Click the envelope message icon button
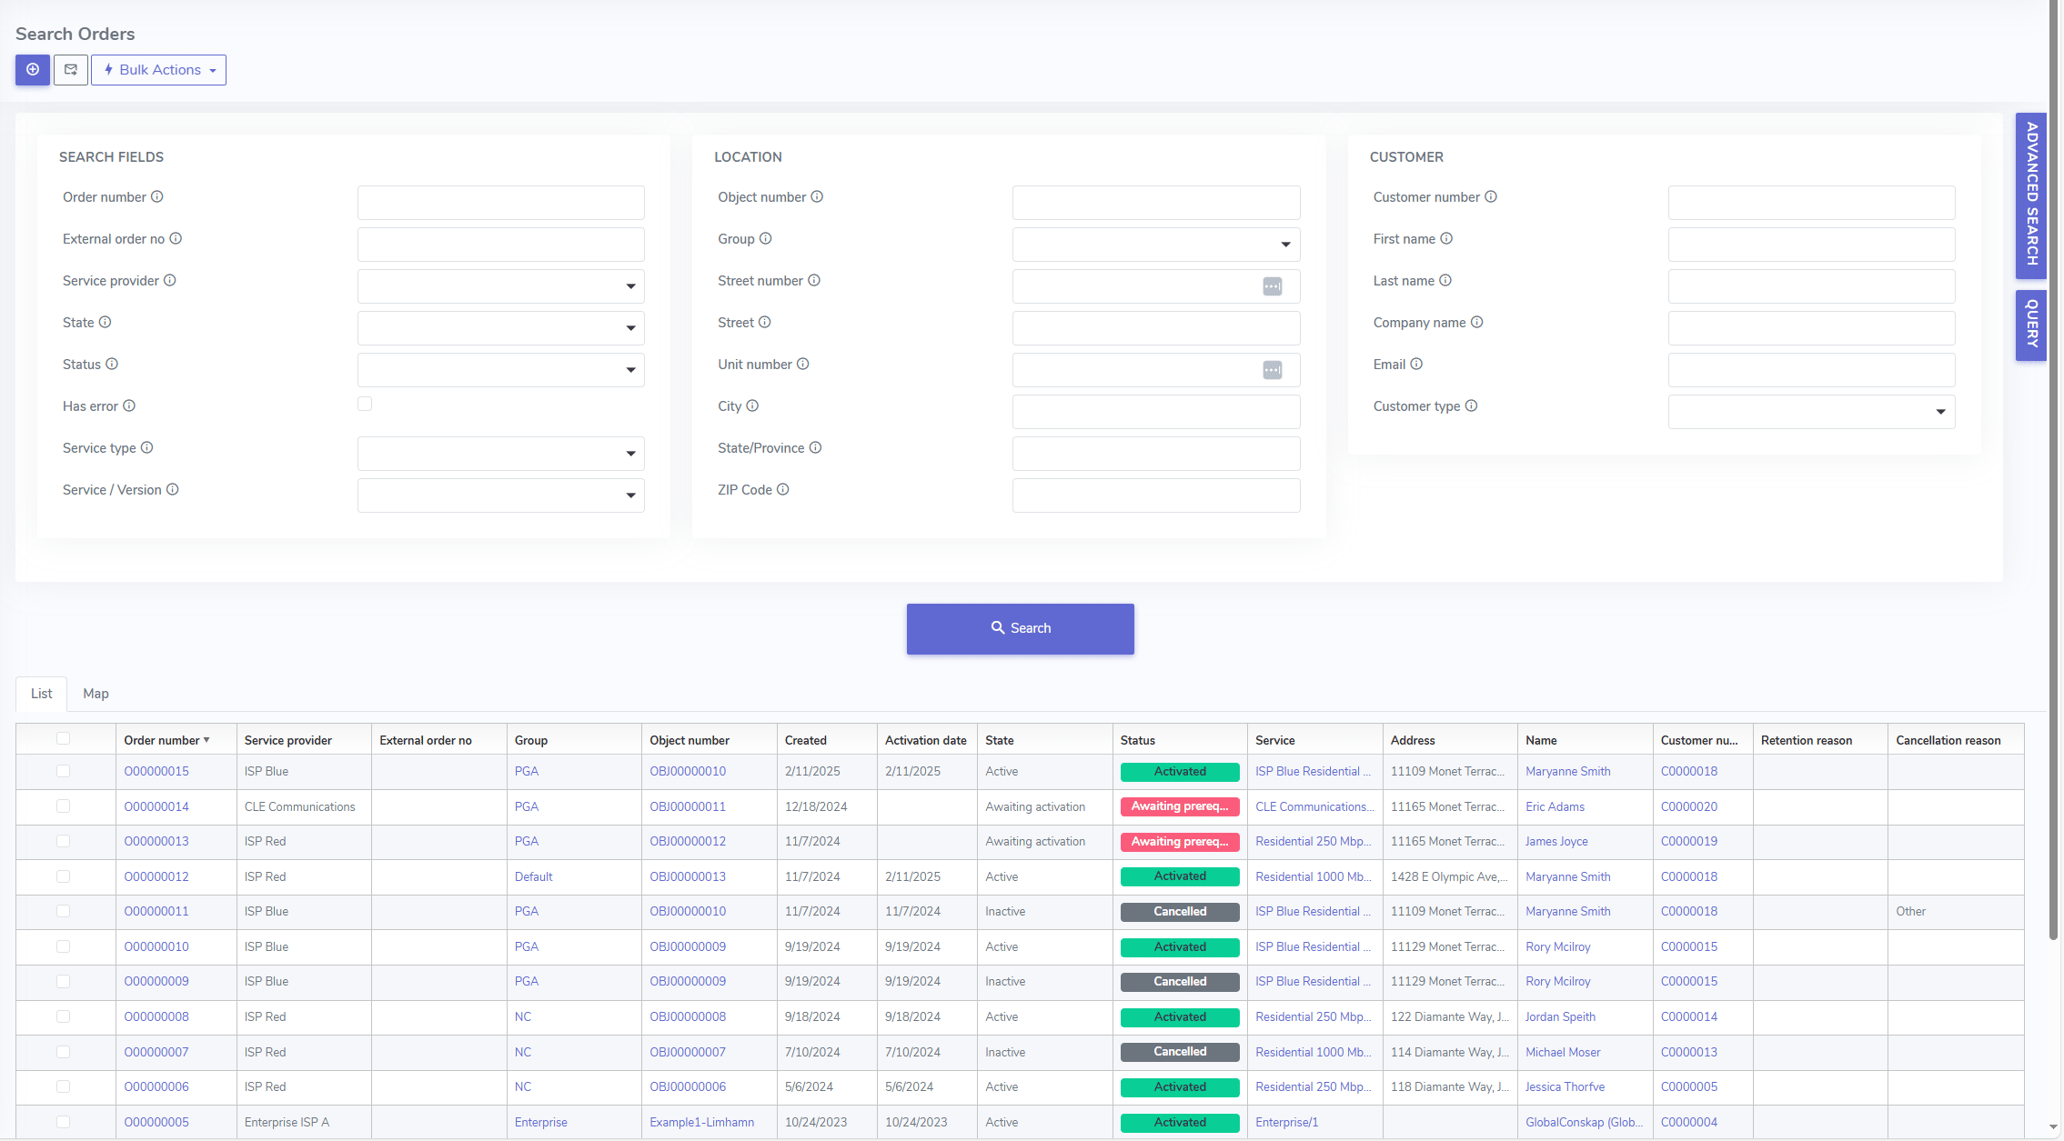 pyautogui.click(x=71, y=70)
